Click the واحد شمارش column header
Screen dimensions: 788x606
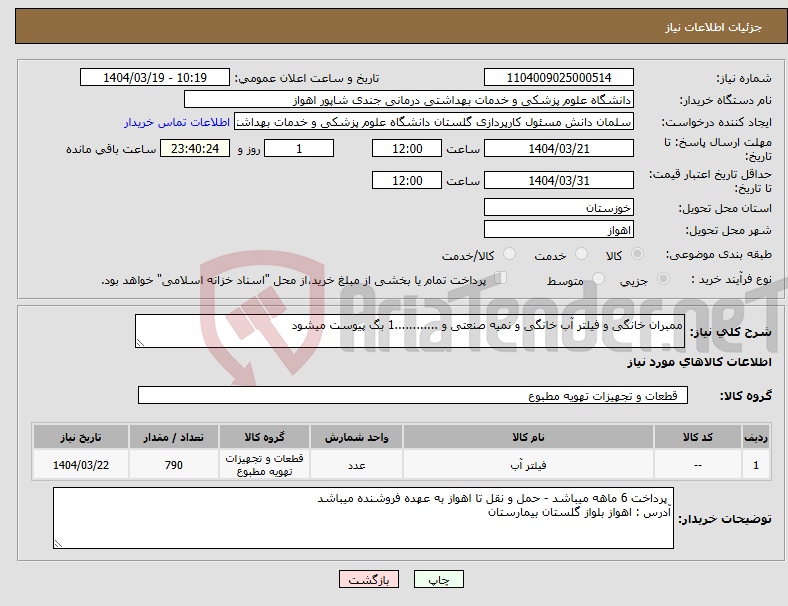[356, 437]
